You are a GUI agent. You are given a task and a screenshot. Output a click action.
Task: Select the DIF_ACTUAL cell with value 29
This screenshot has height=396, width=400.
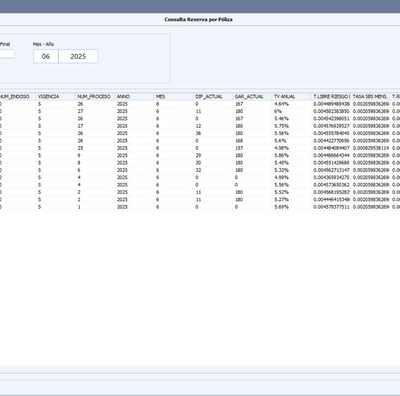[198, 155]
